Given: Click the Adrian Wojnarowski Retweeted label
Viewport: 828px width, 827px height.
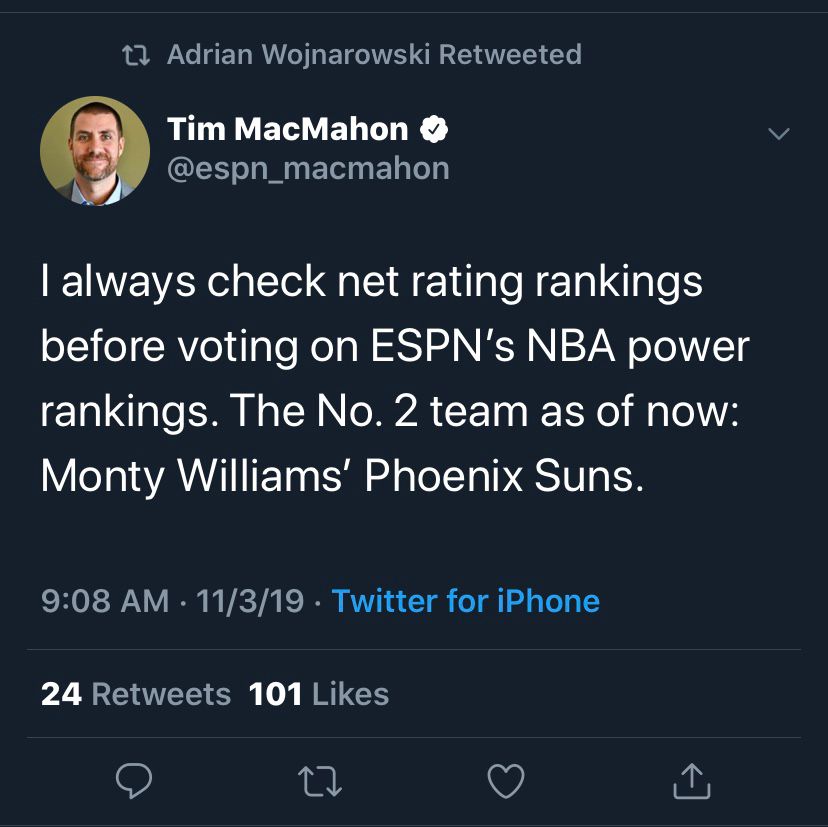Looking at the screenshot, I should pyautogui.click(x=374, y=54).
